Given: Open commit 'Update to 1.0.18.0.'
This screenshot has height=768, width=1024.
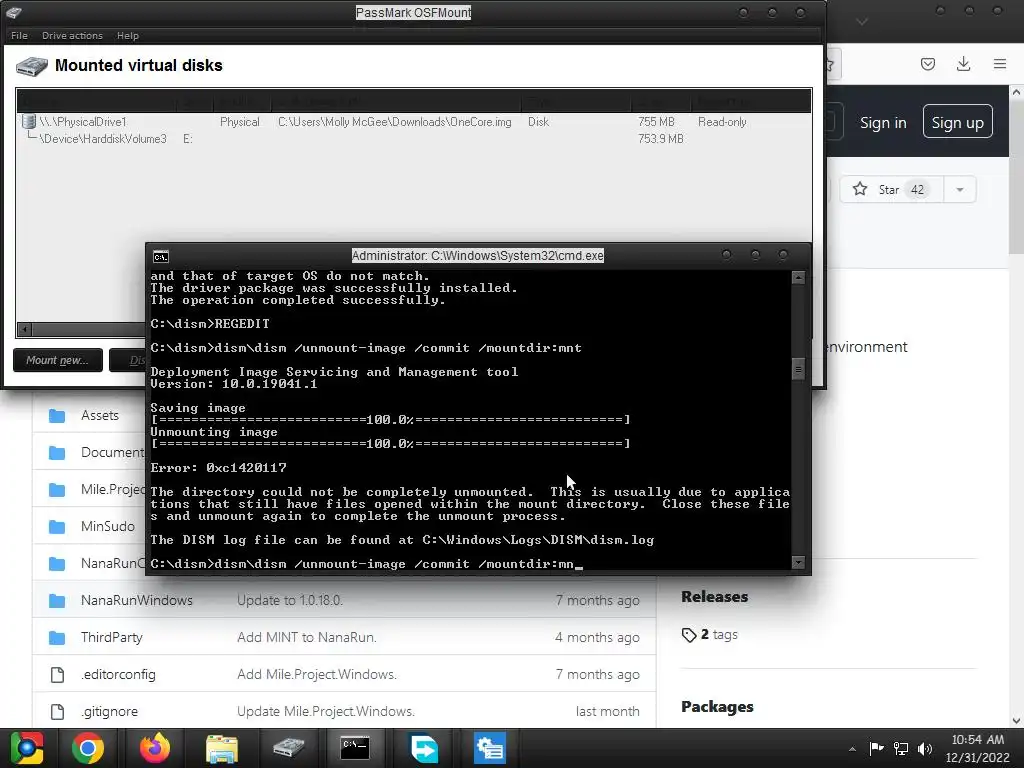Looking at the screenshot, I should coord(290,600).
